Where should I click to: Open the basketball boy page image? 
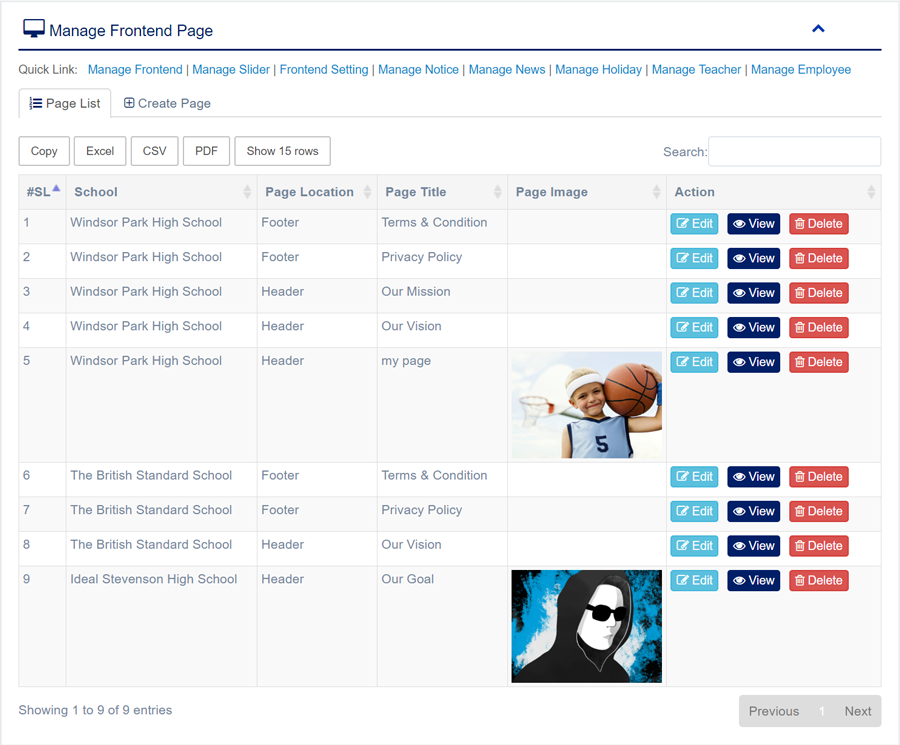(x=587, y=405)
